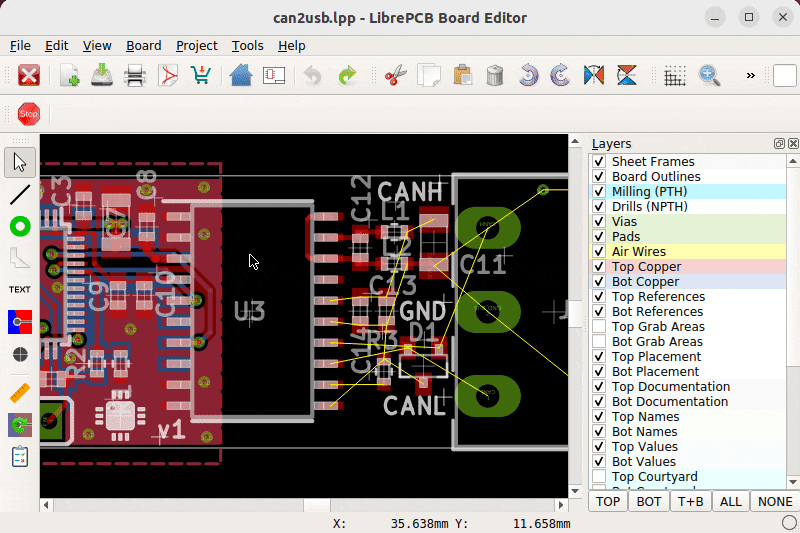Show only T+B layers button
The width and height of the screenshot is (800, 533).
coord(690,501)
